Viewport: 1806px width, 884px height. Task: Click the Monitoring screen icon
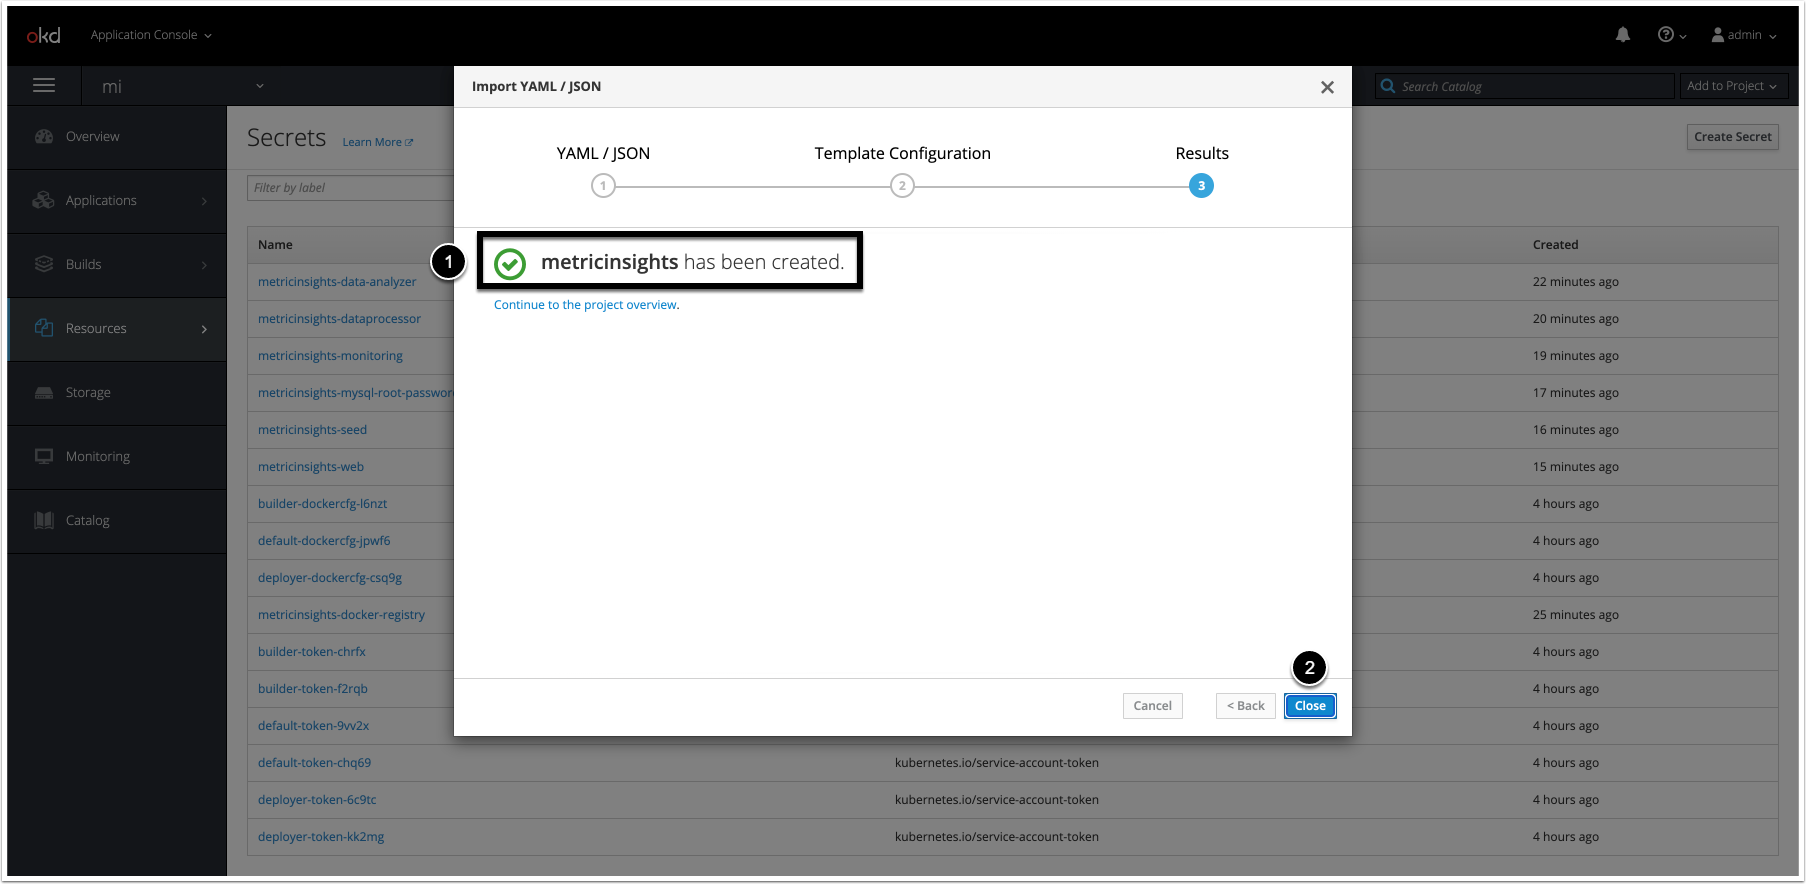(44, 457)
